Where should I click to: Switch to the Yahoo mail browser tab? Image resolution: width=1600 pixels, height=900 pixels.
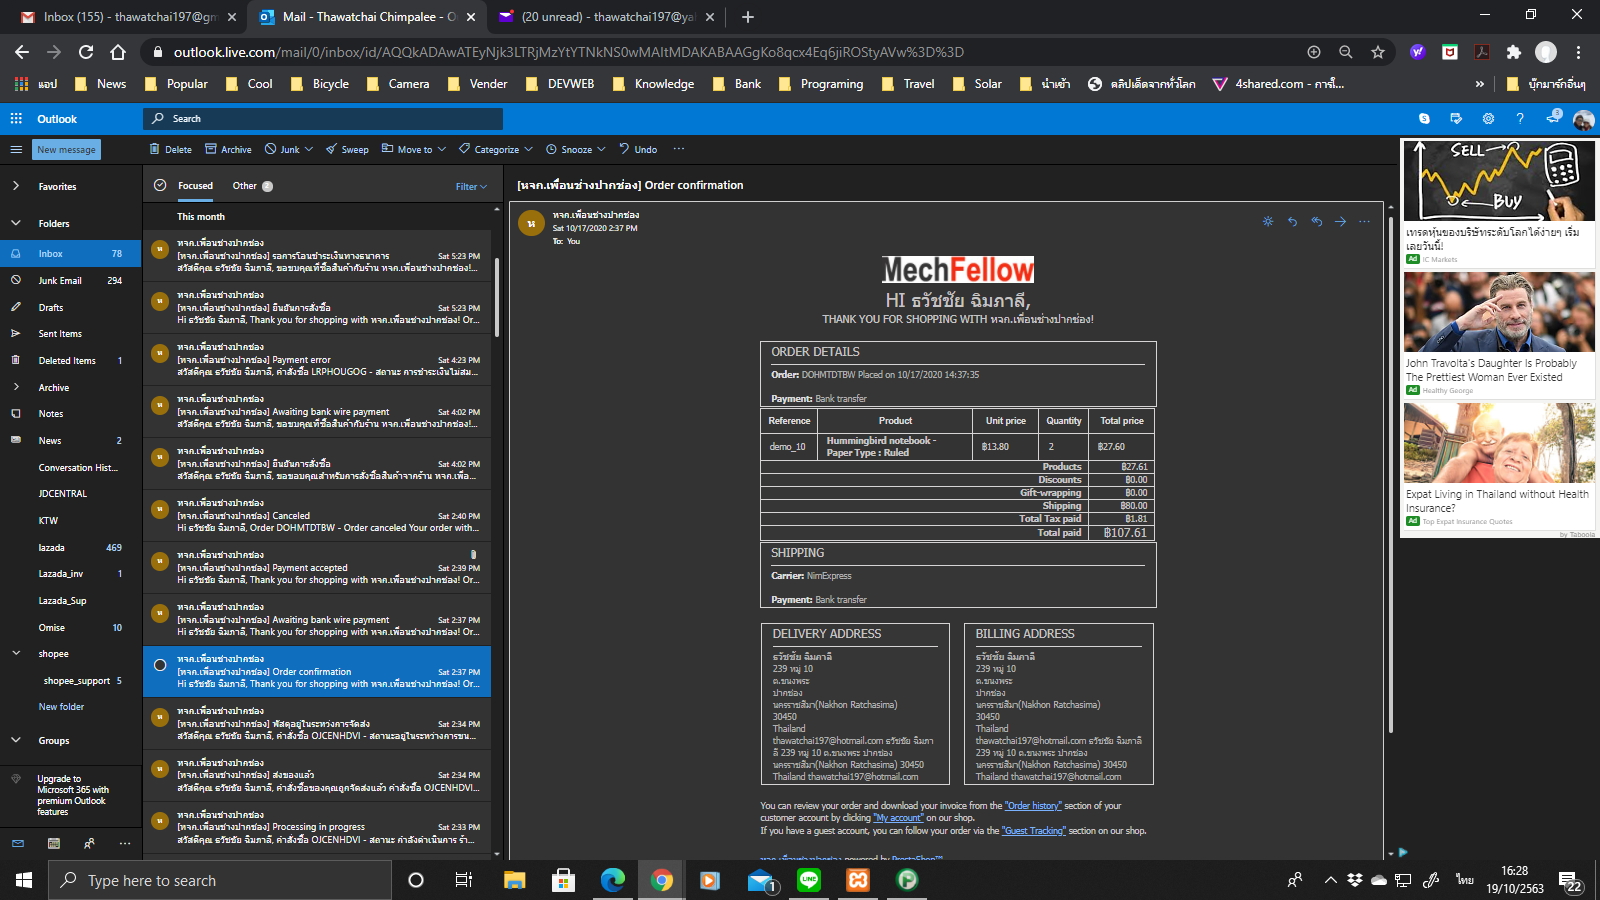(605, 16)
